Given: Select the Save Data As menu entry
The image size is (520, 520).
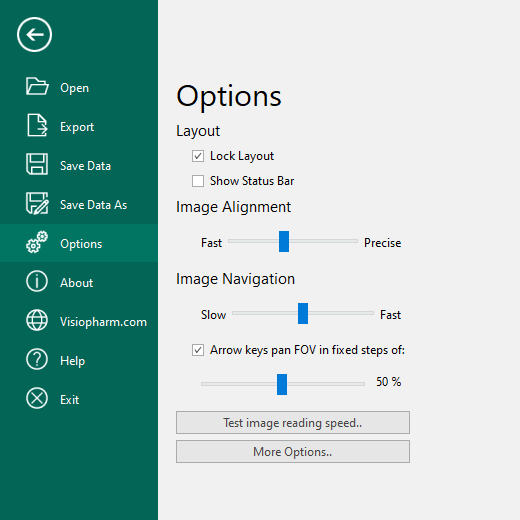Looking at the screenshot, I should (x=79, y=204).
